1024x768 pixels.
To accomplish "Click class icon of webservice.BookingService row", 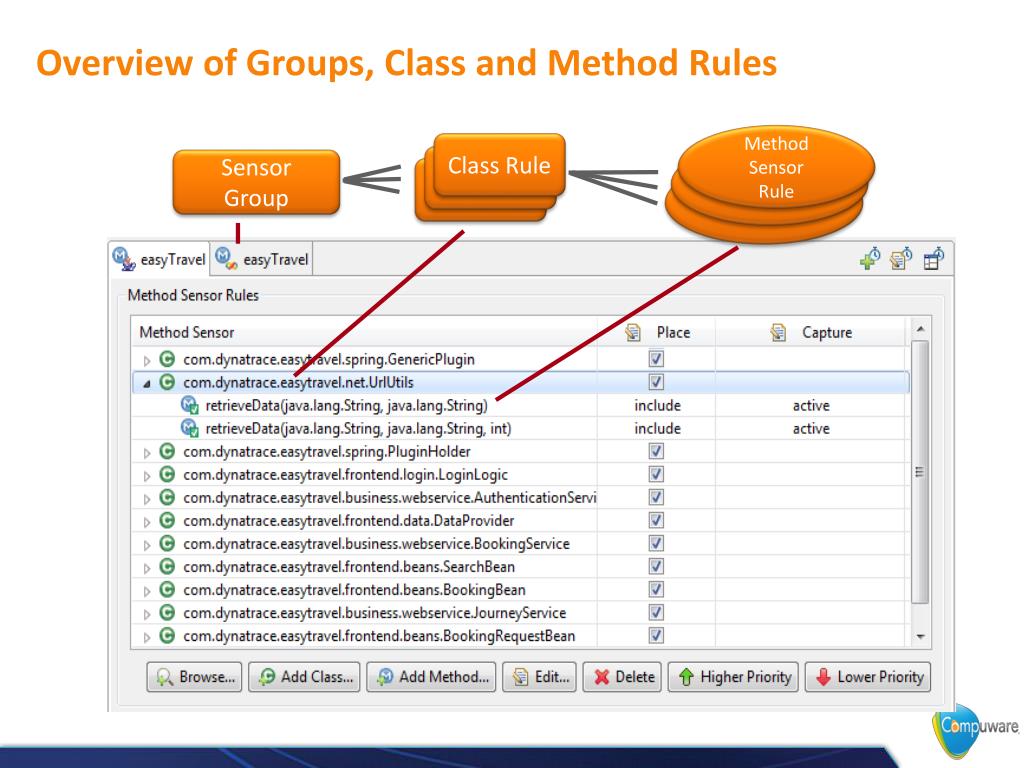I will [167, 543].
